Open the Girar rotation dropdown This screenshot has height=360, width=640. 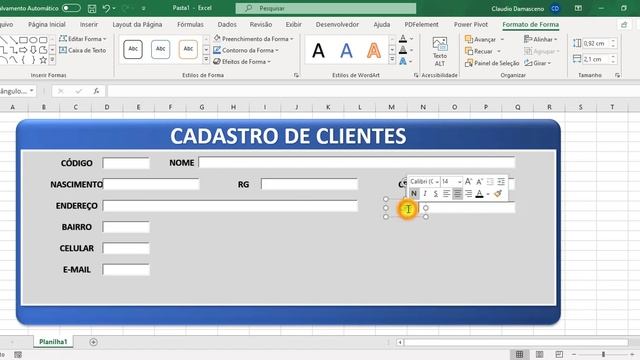click(x=538, y=63)
